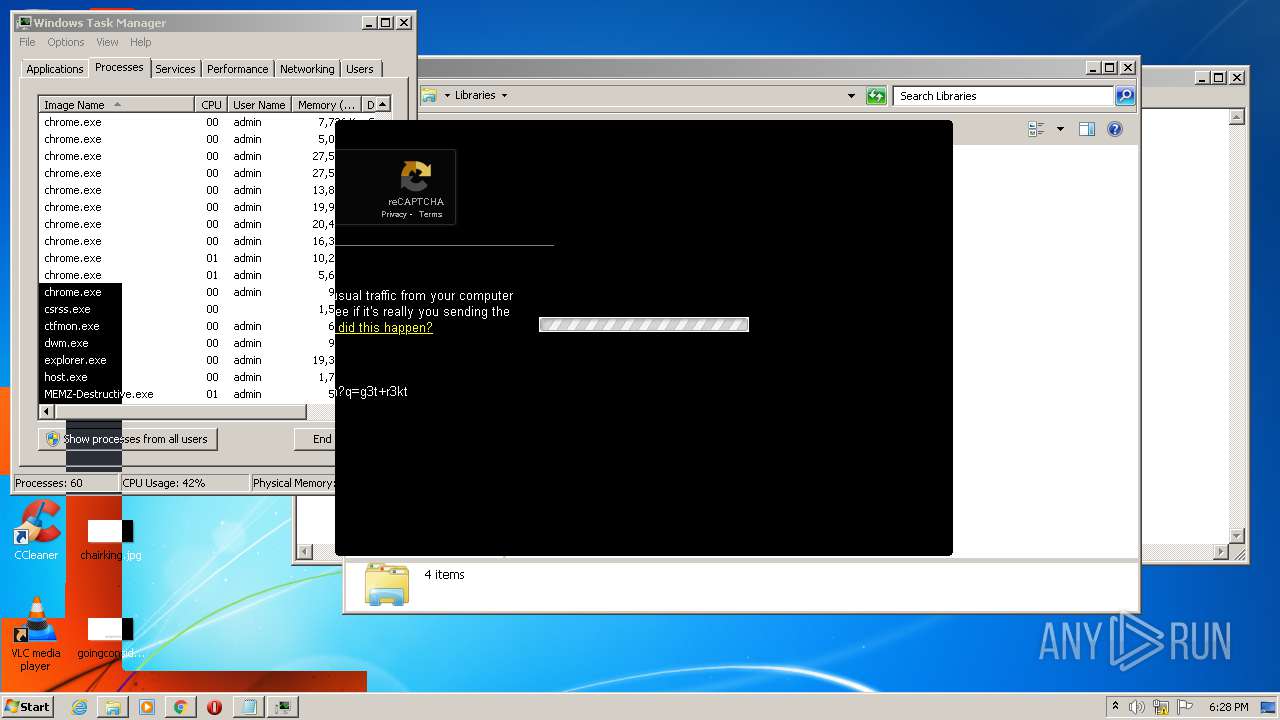Switch to the Performance tab

coord(238,69)
